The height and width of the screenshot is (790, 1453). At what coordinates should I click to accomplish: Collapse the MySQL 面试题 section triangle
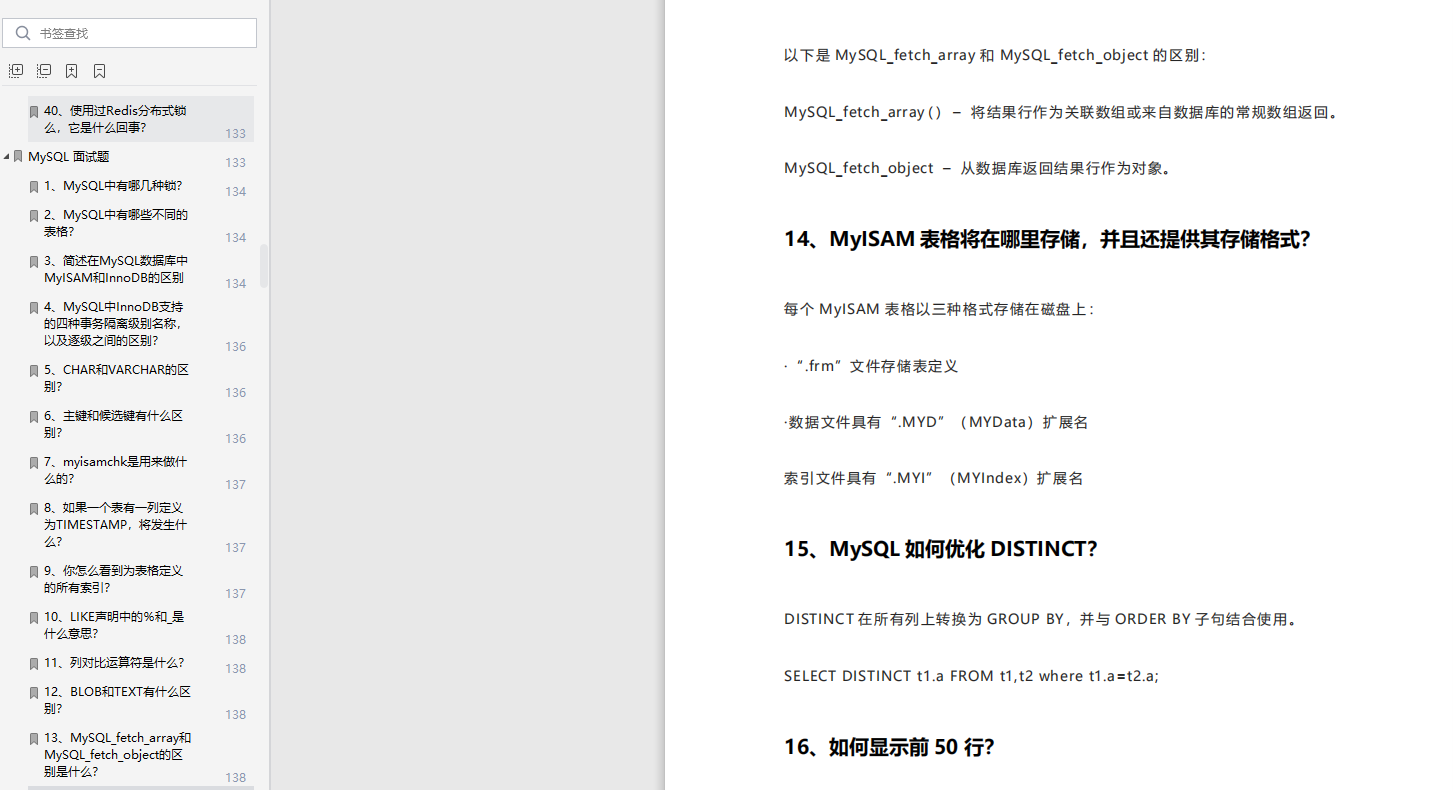coord(6,156)
